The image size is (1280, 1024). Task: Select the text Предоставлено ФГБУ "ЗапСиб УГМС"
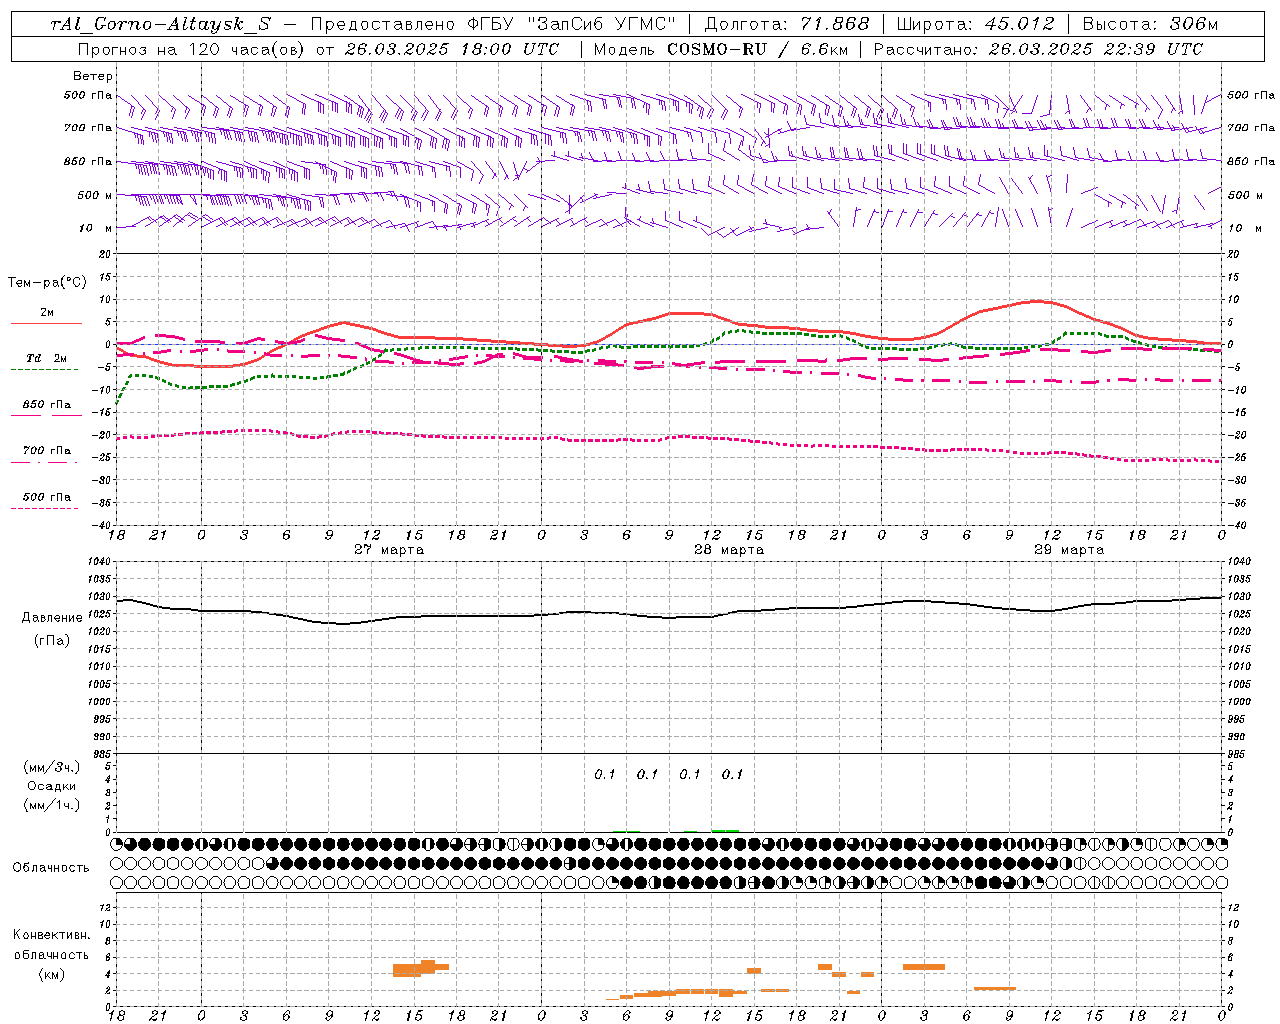(494, 25)
